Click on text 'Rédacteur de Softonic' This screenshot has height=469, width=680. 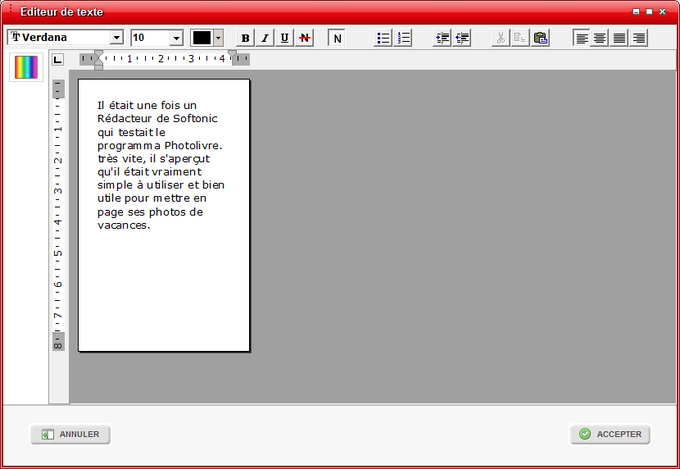click(157, 118)
